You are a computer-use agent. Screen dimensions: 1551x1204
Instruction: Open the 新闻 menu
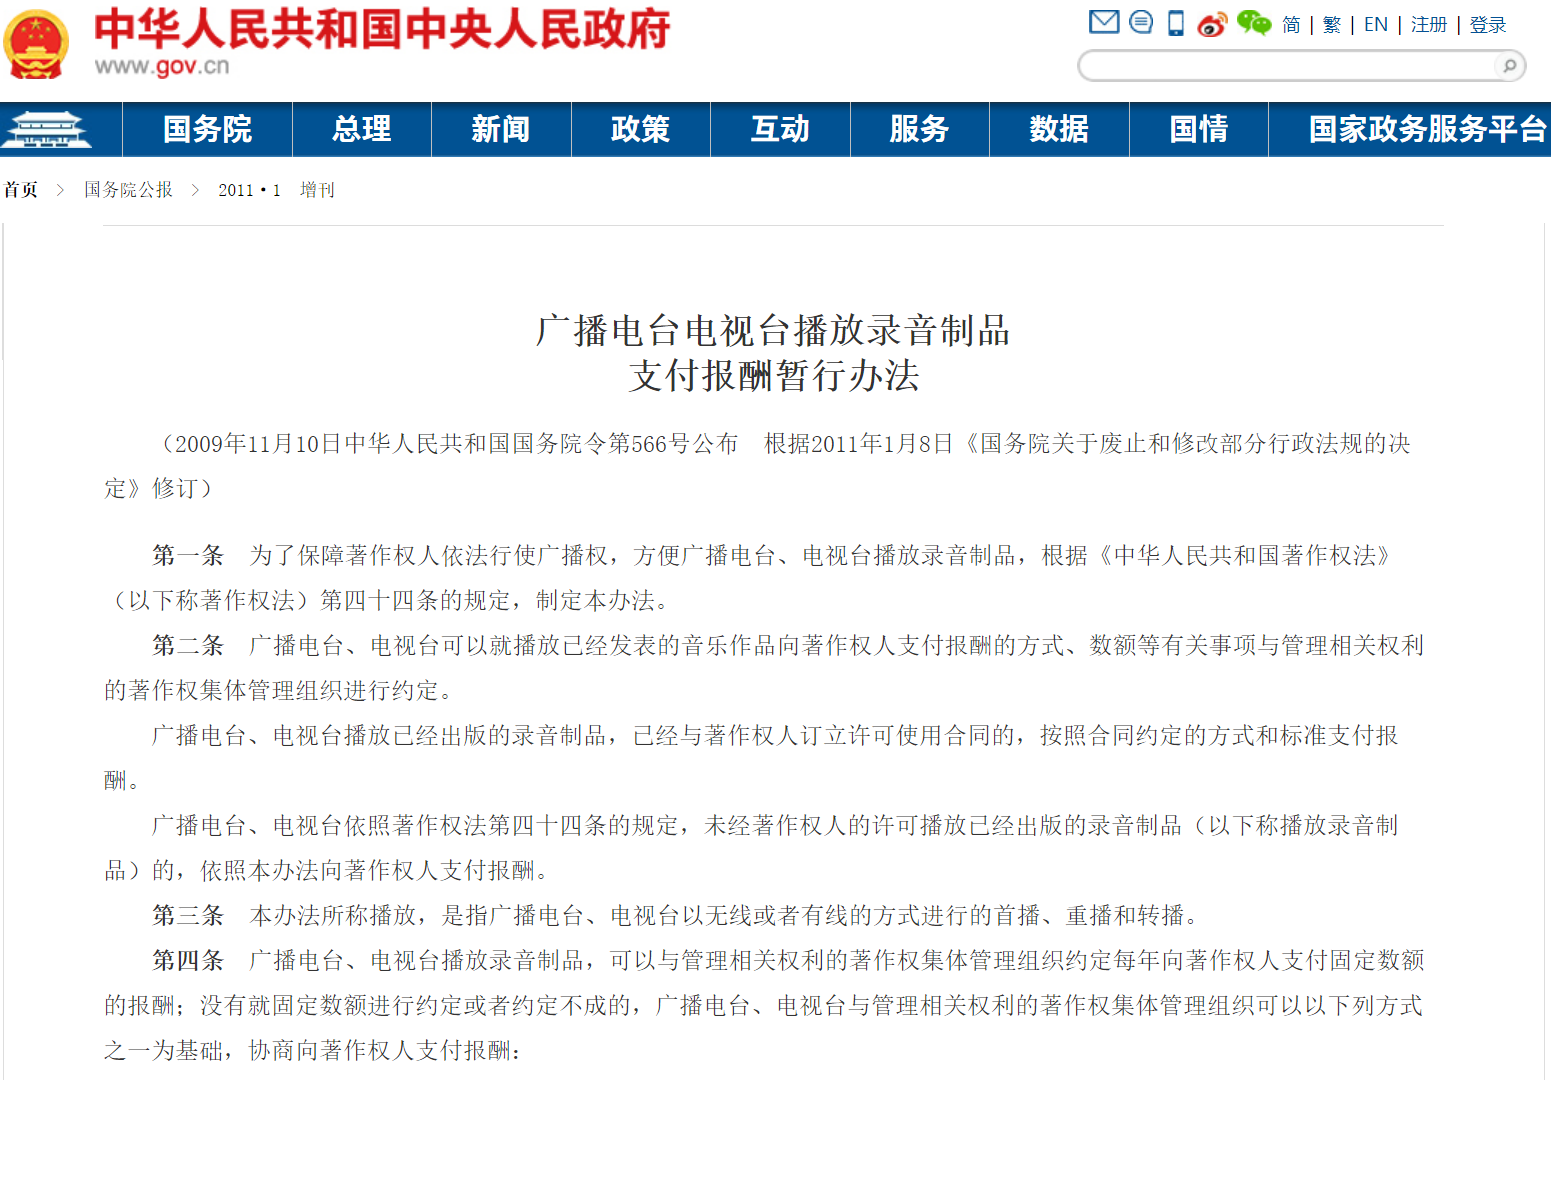tap(501, 129)
